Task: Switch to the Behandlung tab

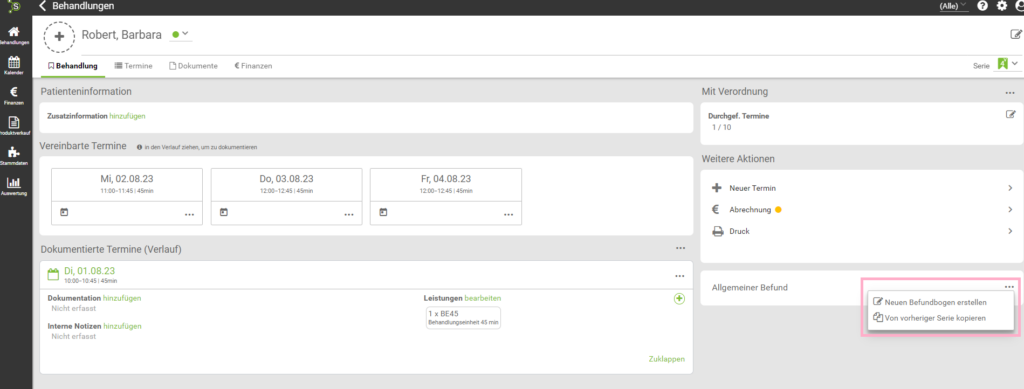Action: click(x=72, y=66)
